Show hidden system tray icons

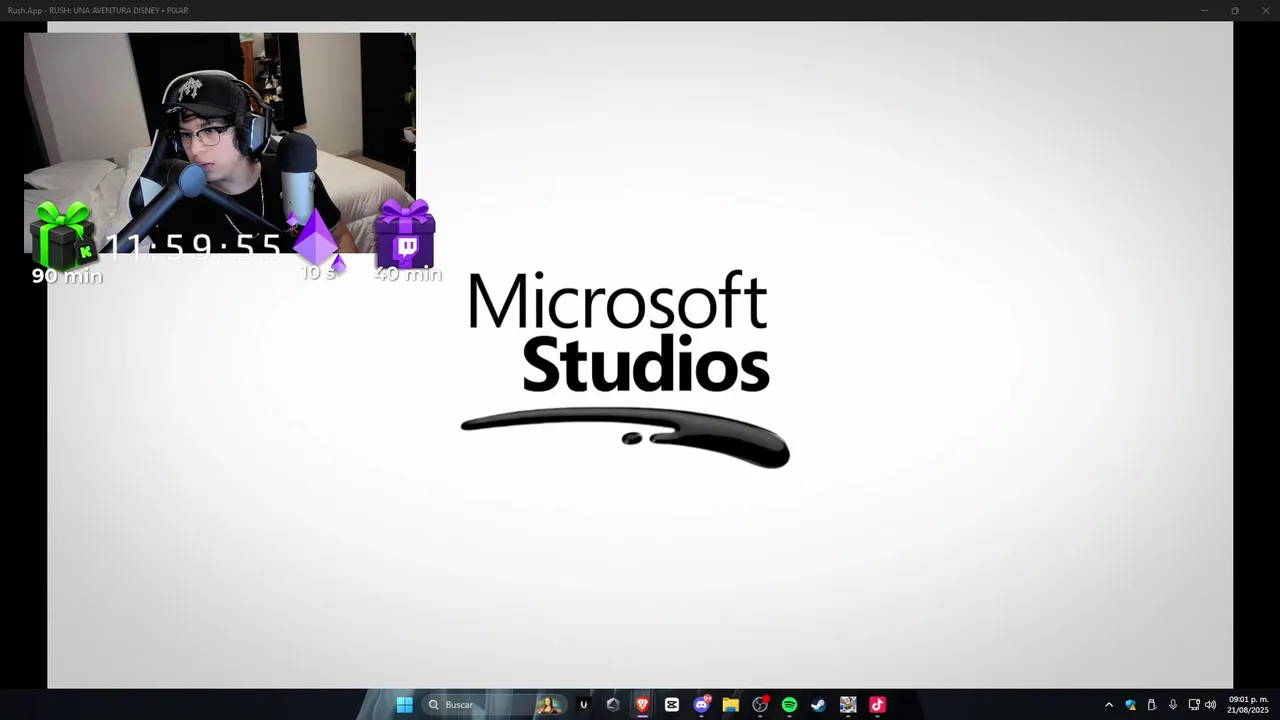(x=1108, y=705)
